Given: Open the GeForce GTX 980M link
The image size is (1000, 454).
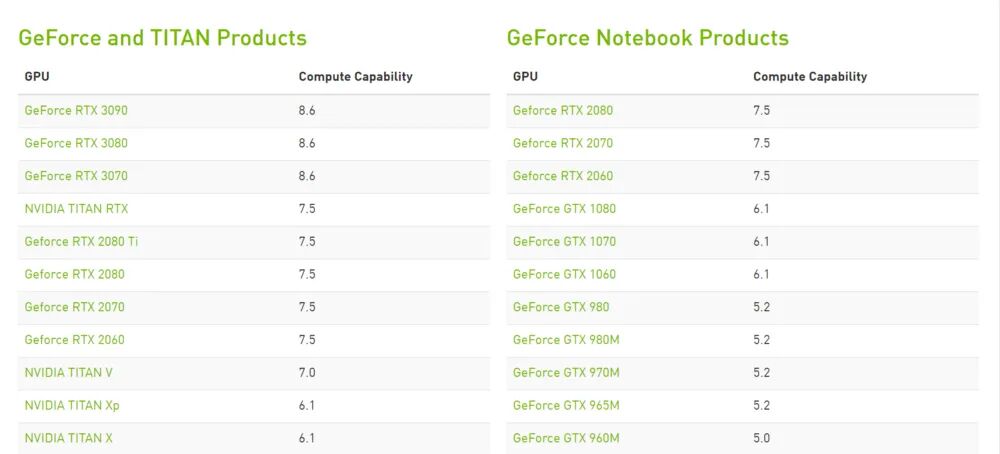Looking at the screenshot, I should (566, 340).
